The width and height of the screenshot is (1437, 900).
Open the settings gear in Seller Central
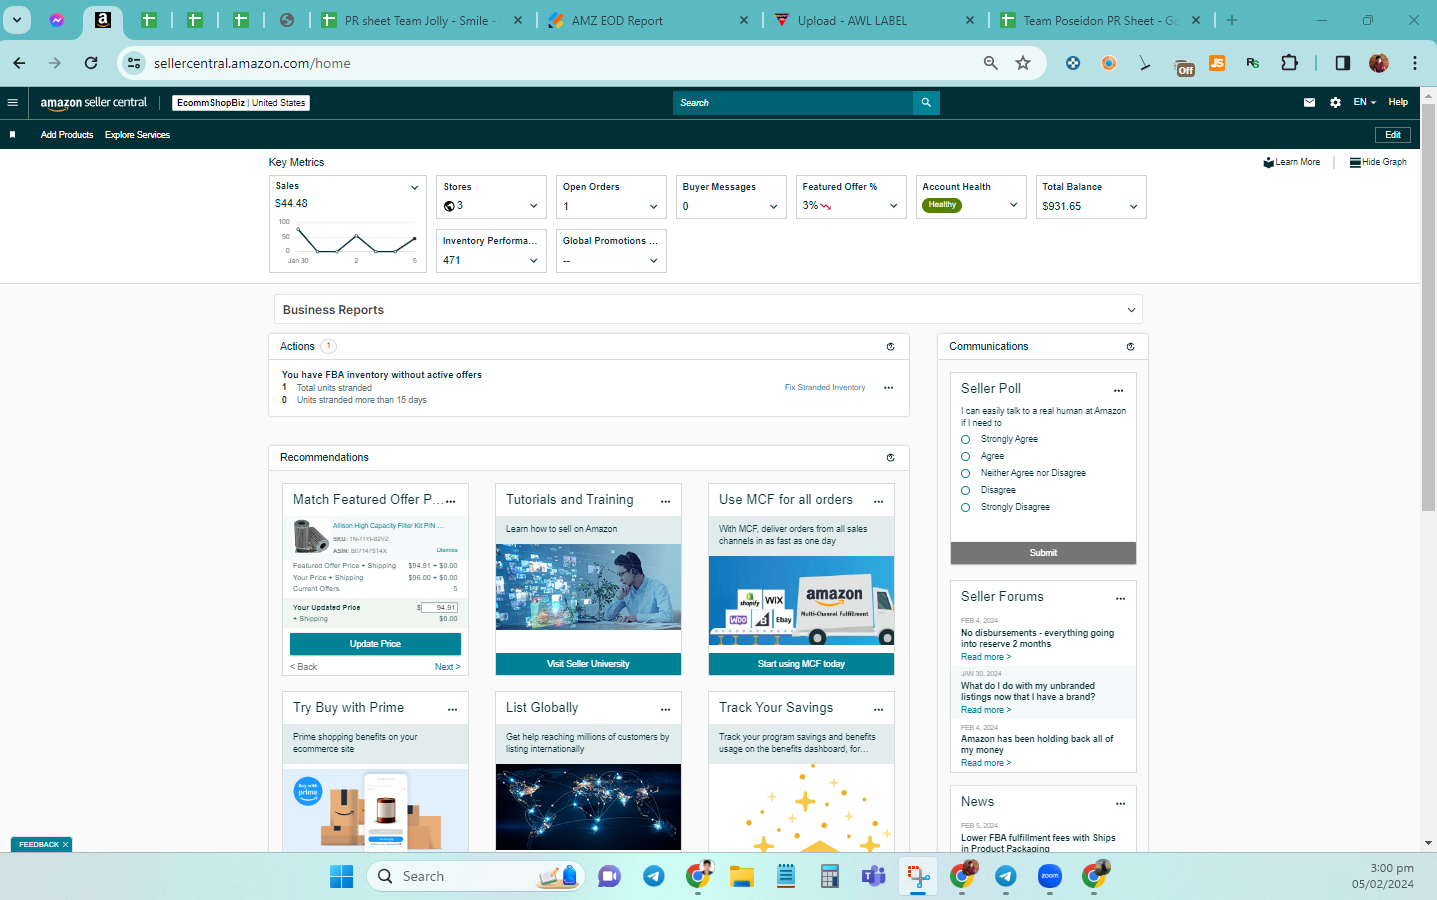point(1335,102)
